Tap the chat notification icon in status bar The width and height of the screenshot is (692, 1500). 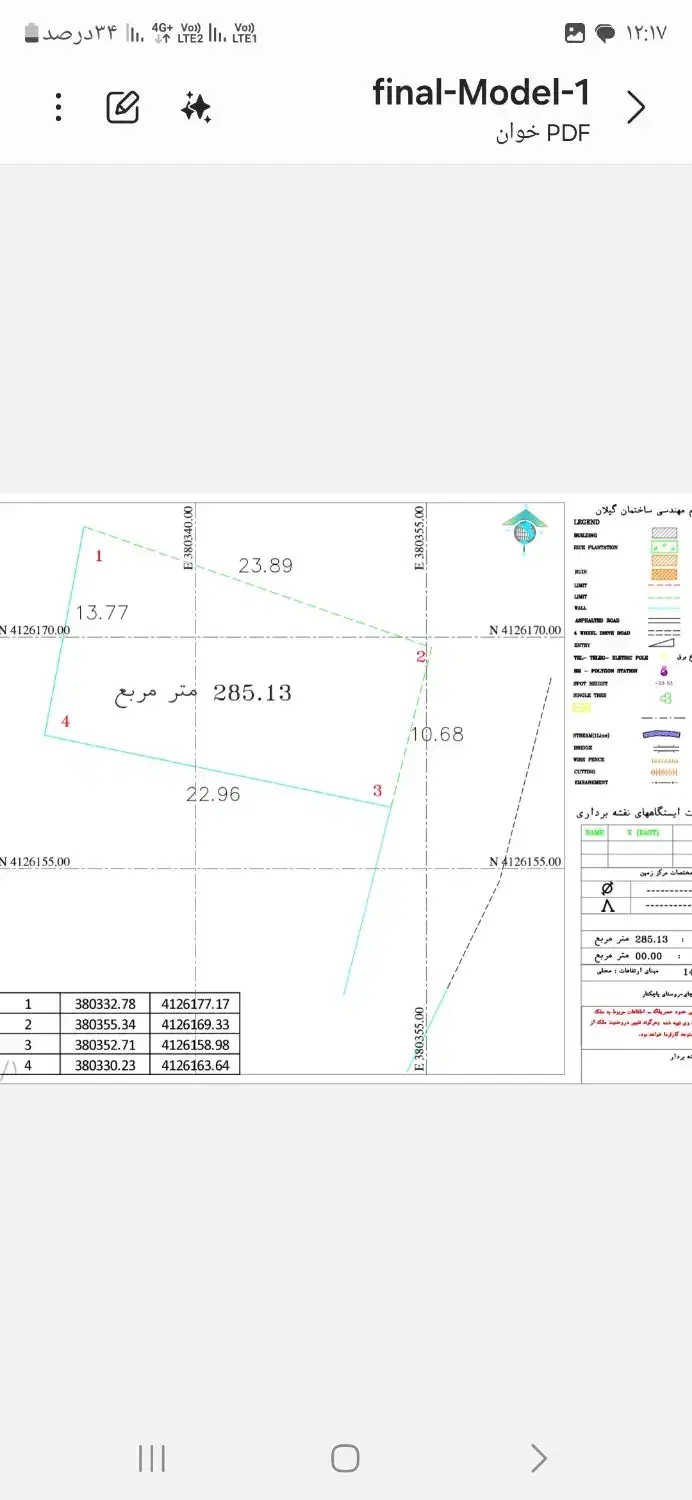point(605,33)
